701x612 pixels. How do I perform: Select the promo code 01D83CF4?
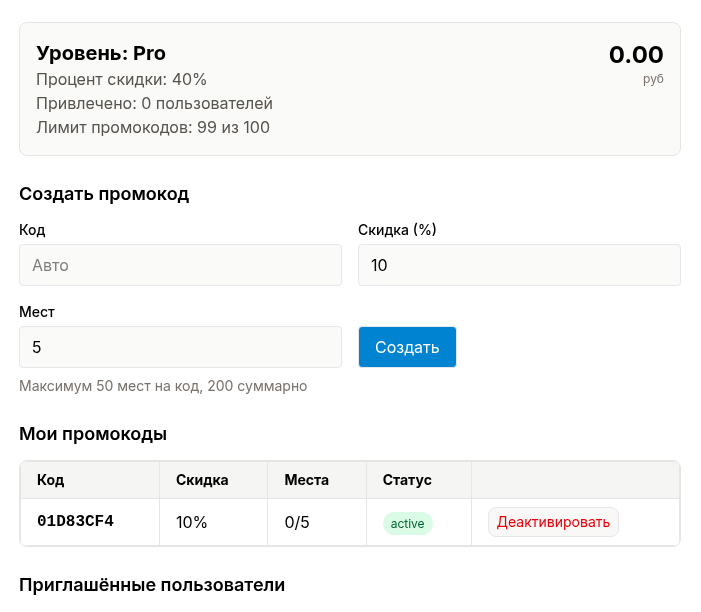[75, 522]
